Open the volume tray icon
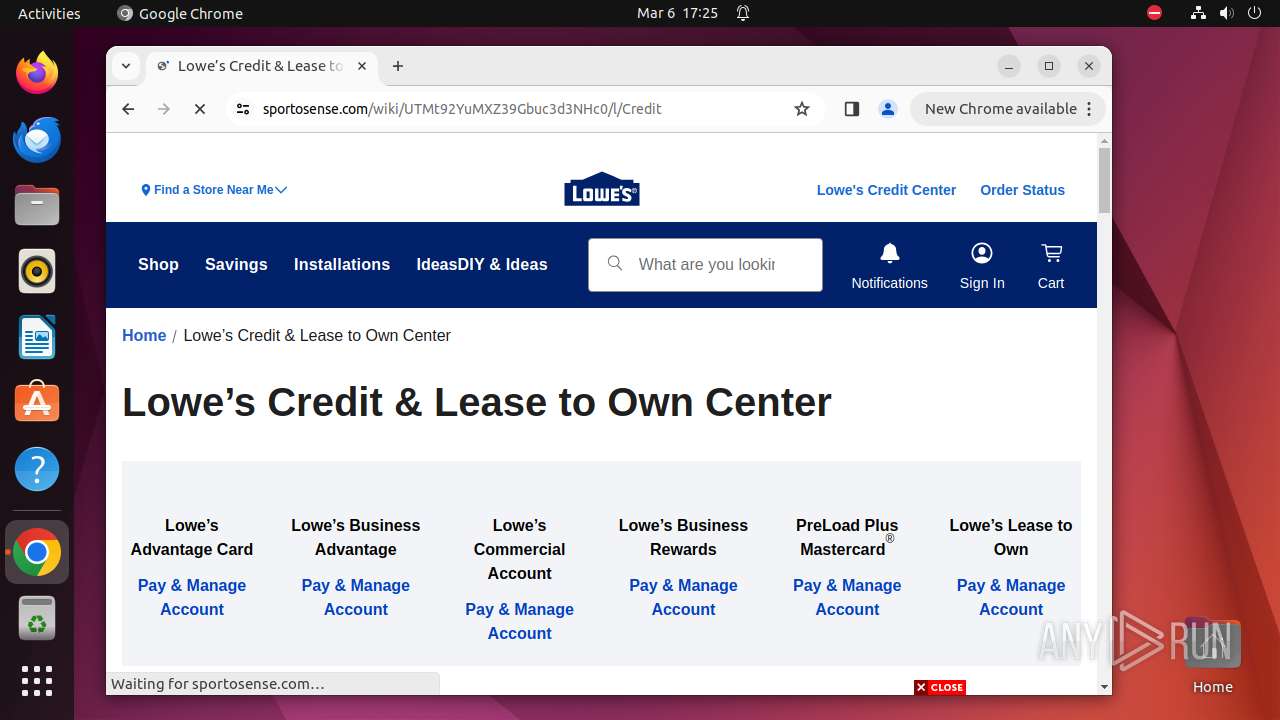 pyautogui.click(x=1227, y=13)
